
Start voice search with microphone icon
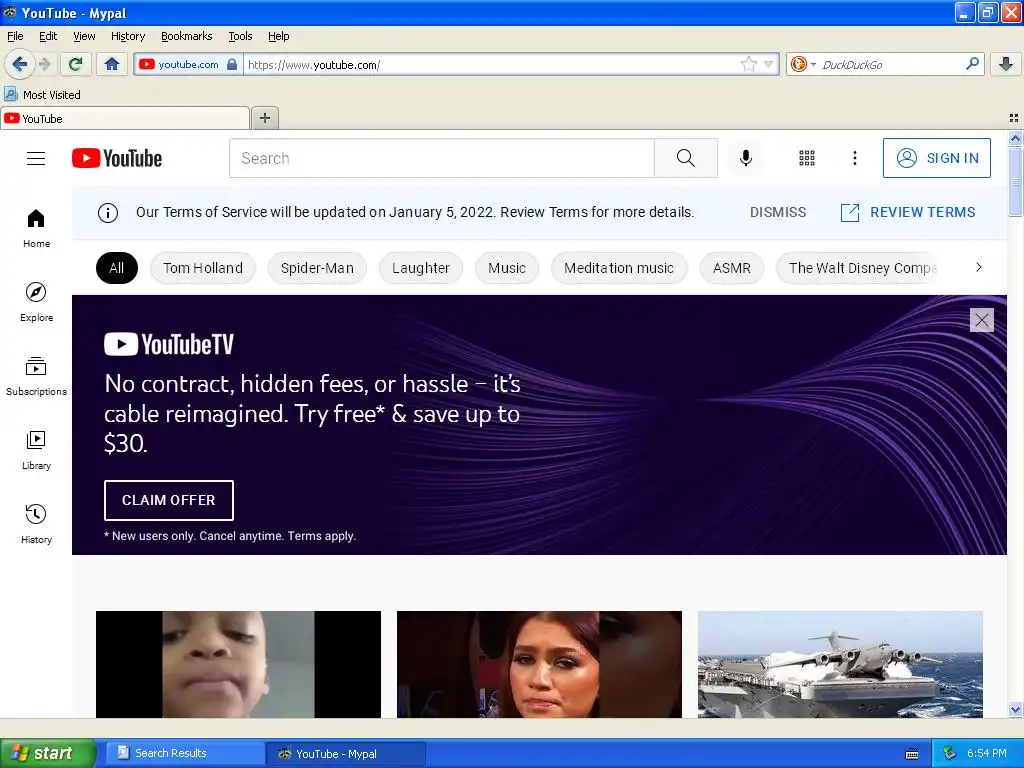[746, 158]
